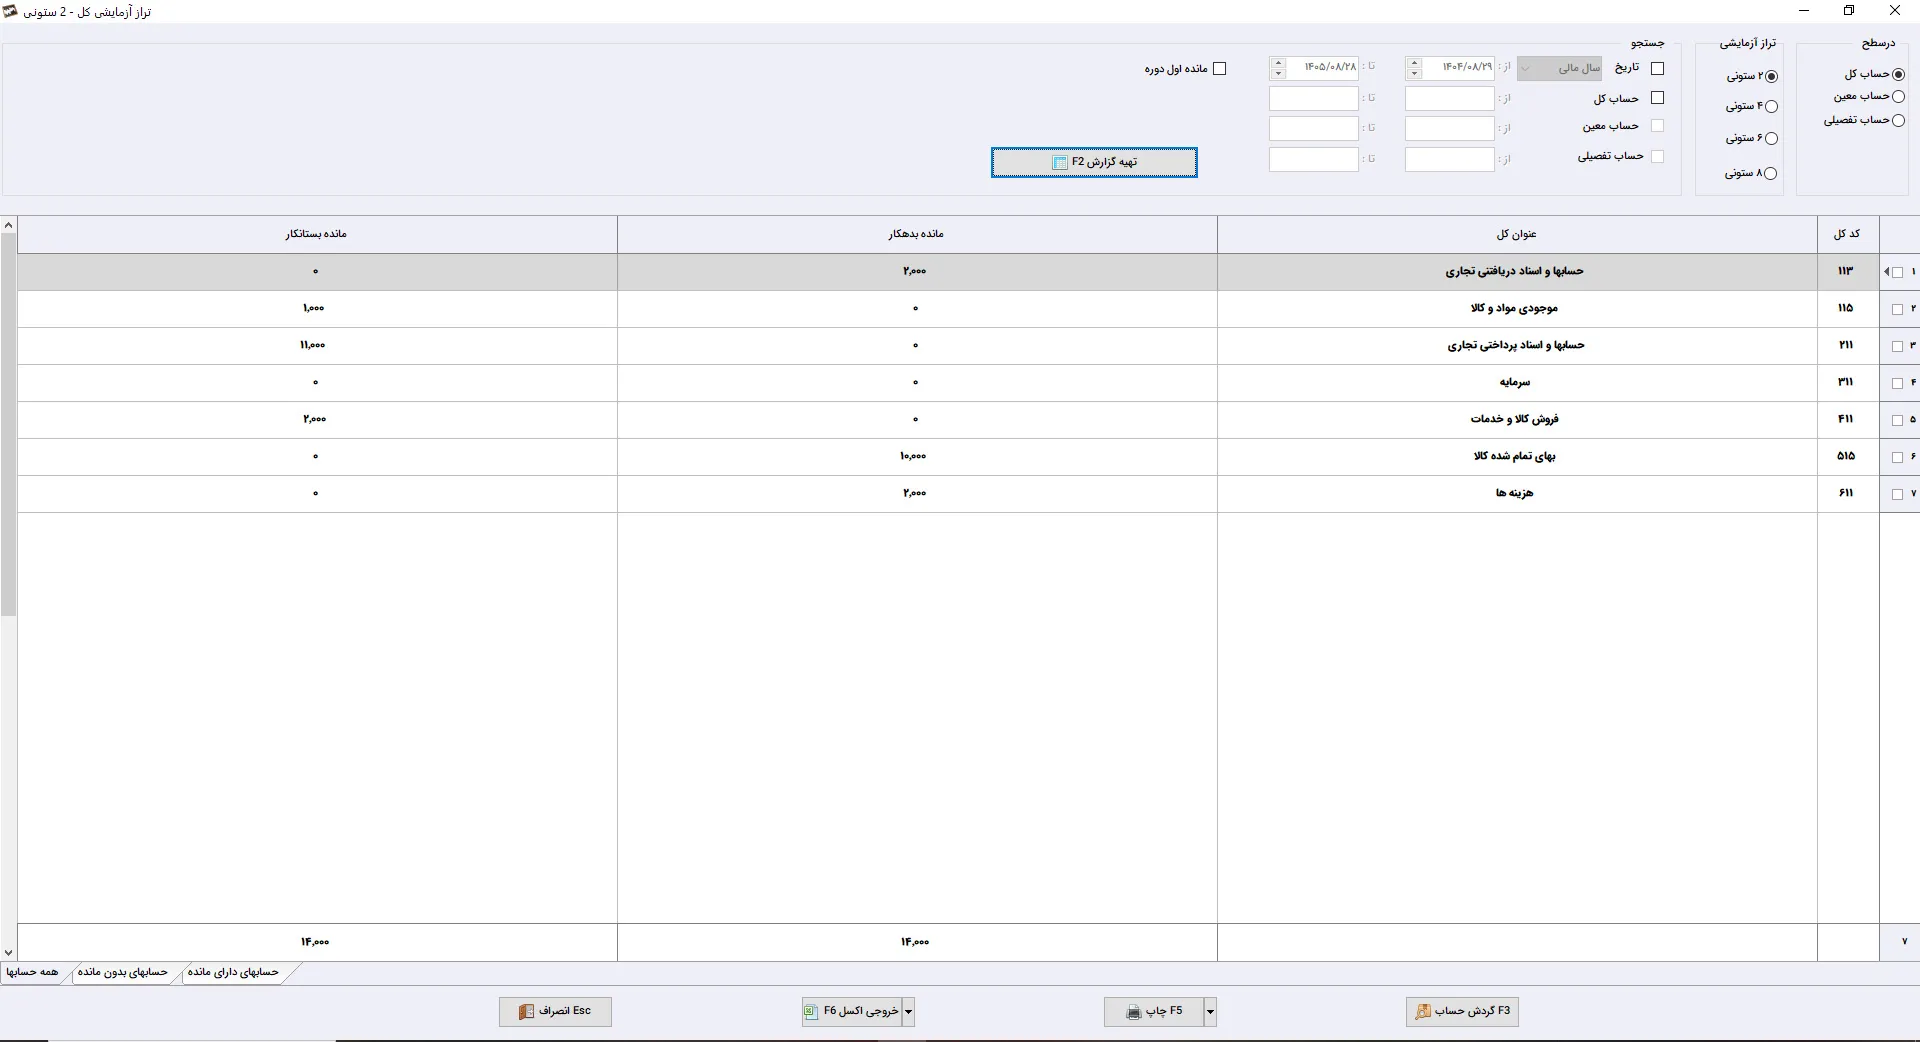The height and width of the screenshot is (1042, 1920).
Task: Select the بهای تمام شده کالا row title
Action: (1514, 456)
